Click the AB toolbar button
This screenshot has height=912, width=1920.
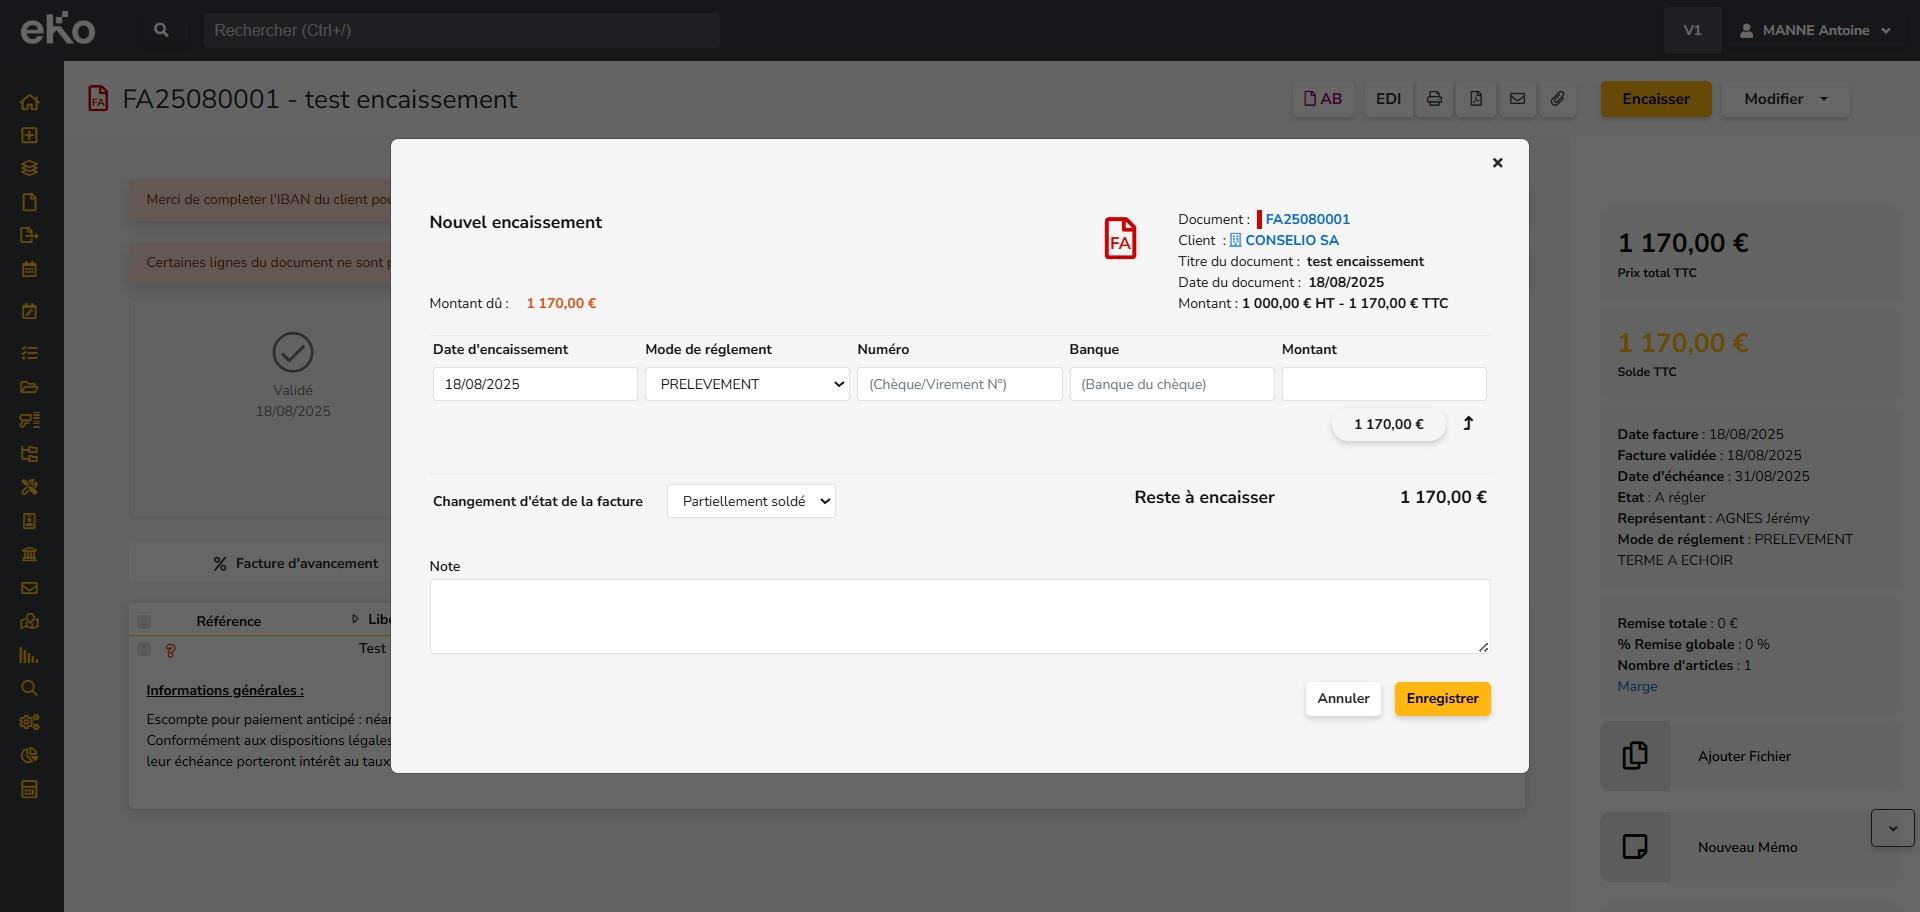coord(1322,99)
